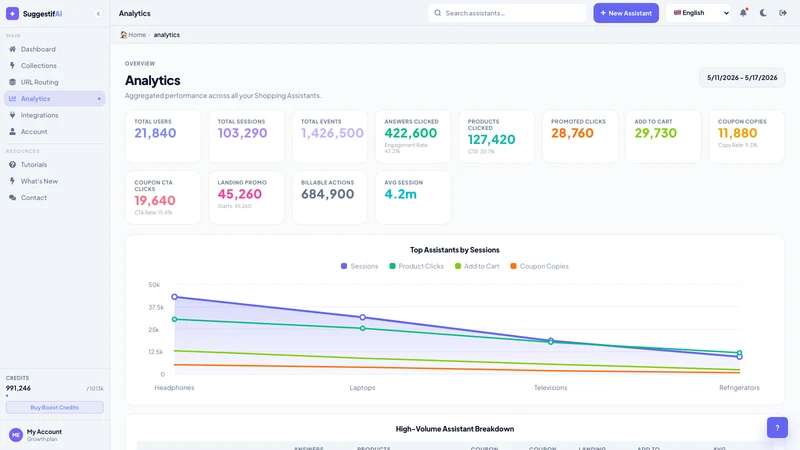
Task: Click the search magnifier icon
Action: [x=438, y=13]
